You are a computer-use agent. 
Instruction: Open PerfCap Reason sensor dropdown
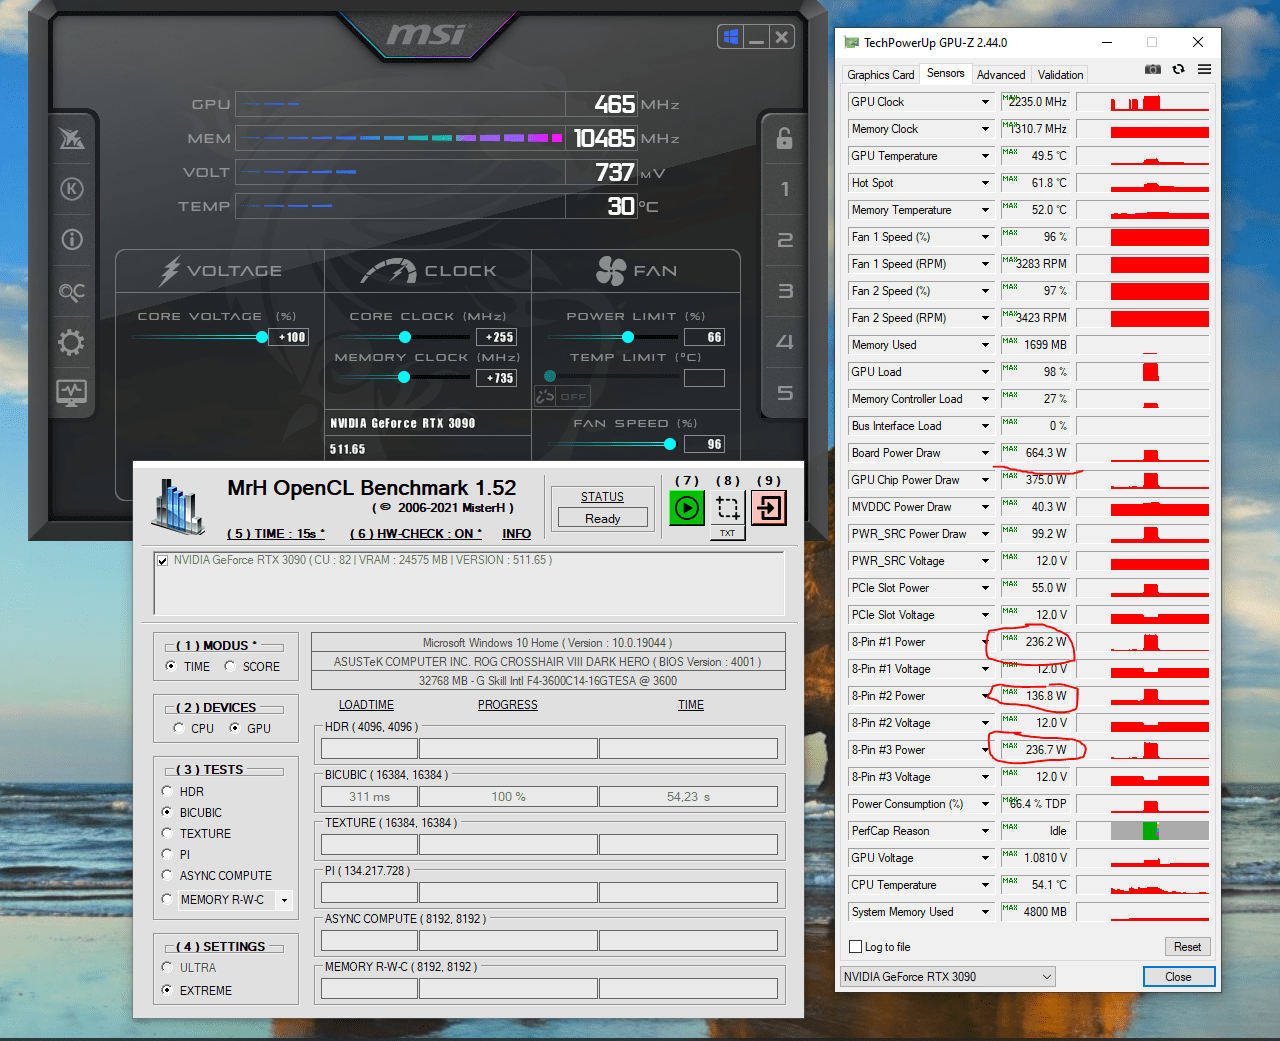click(x=985, y=831)
